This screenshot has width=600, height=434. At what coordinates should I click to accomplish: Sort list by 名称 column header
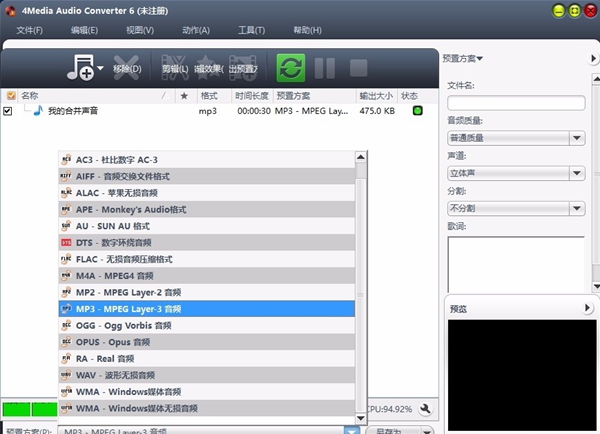tap(95, 96)
